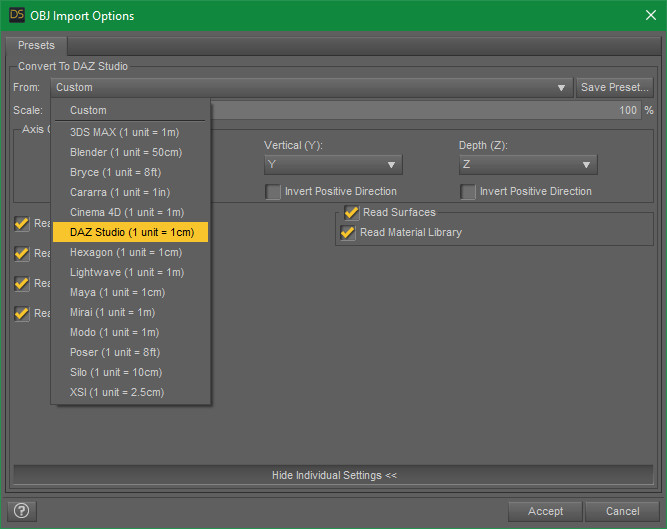The width and height of the screenshot is (667, 529).
Task: Pick Mirai (1 unit = 1m) preset
Action: 130,312
